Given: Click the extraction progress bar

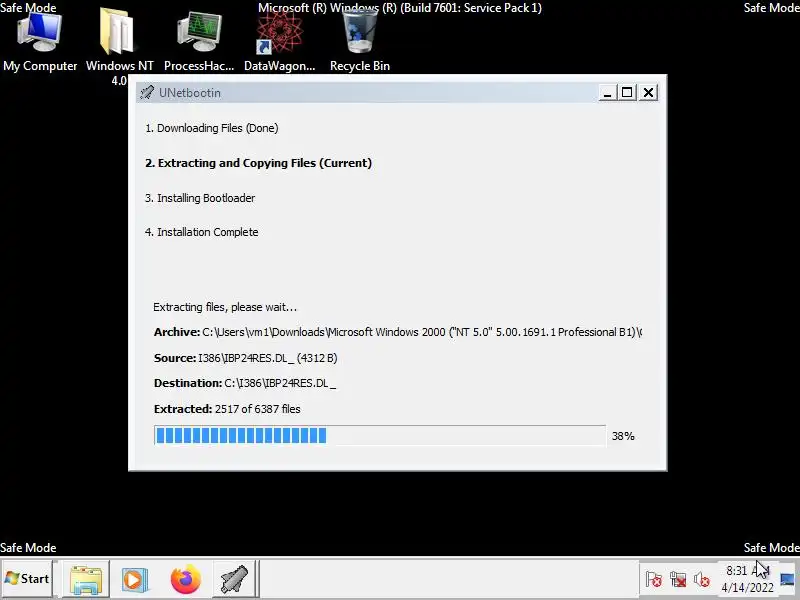Looking at the screenshot, I should click(x=380, y=435).
